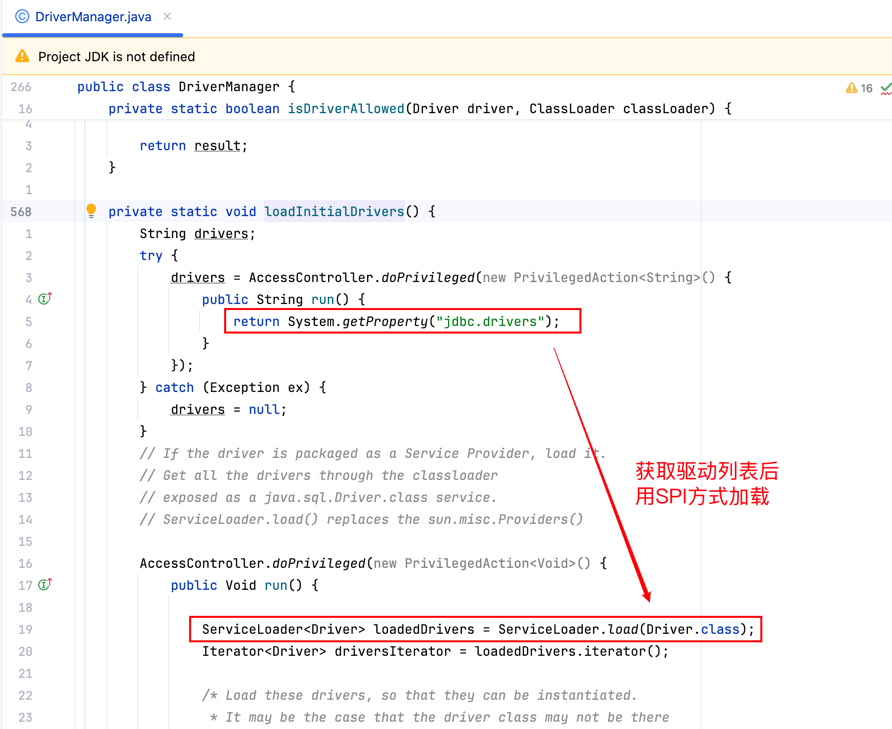This screenshot has width=892, height=729.
Task: Click implements gutter icon beside Void run()
Action: (x=45, y=585)
